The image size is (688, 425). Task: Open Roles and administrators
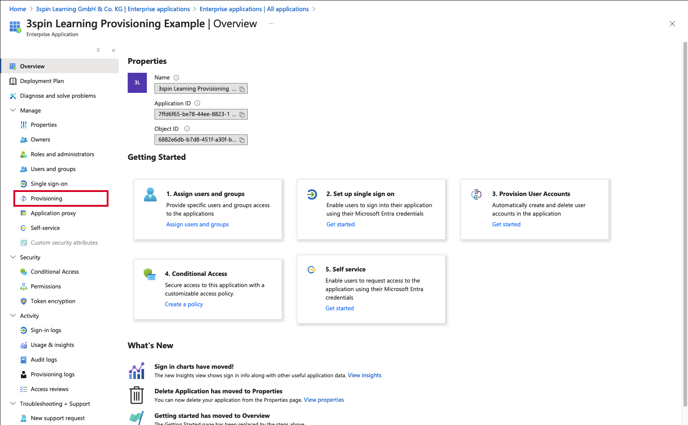(x=60, y=154)
